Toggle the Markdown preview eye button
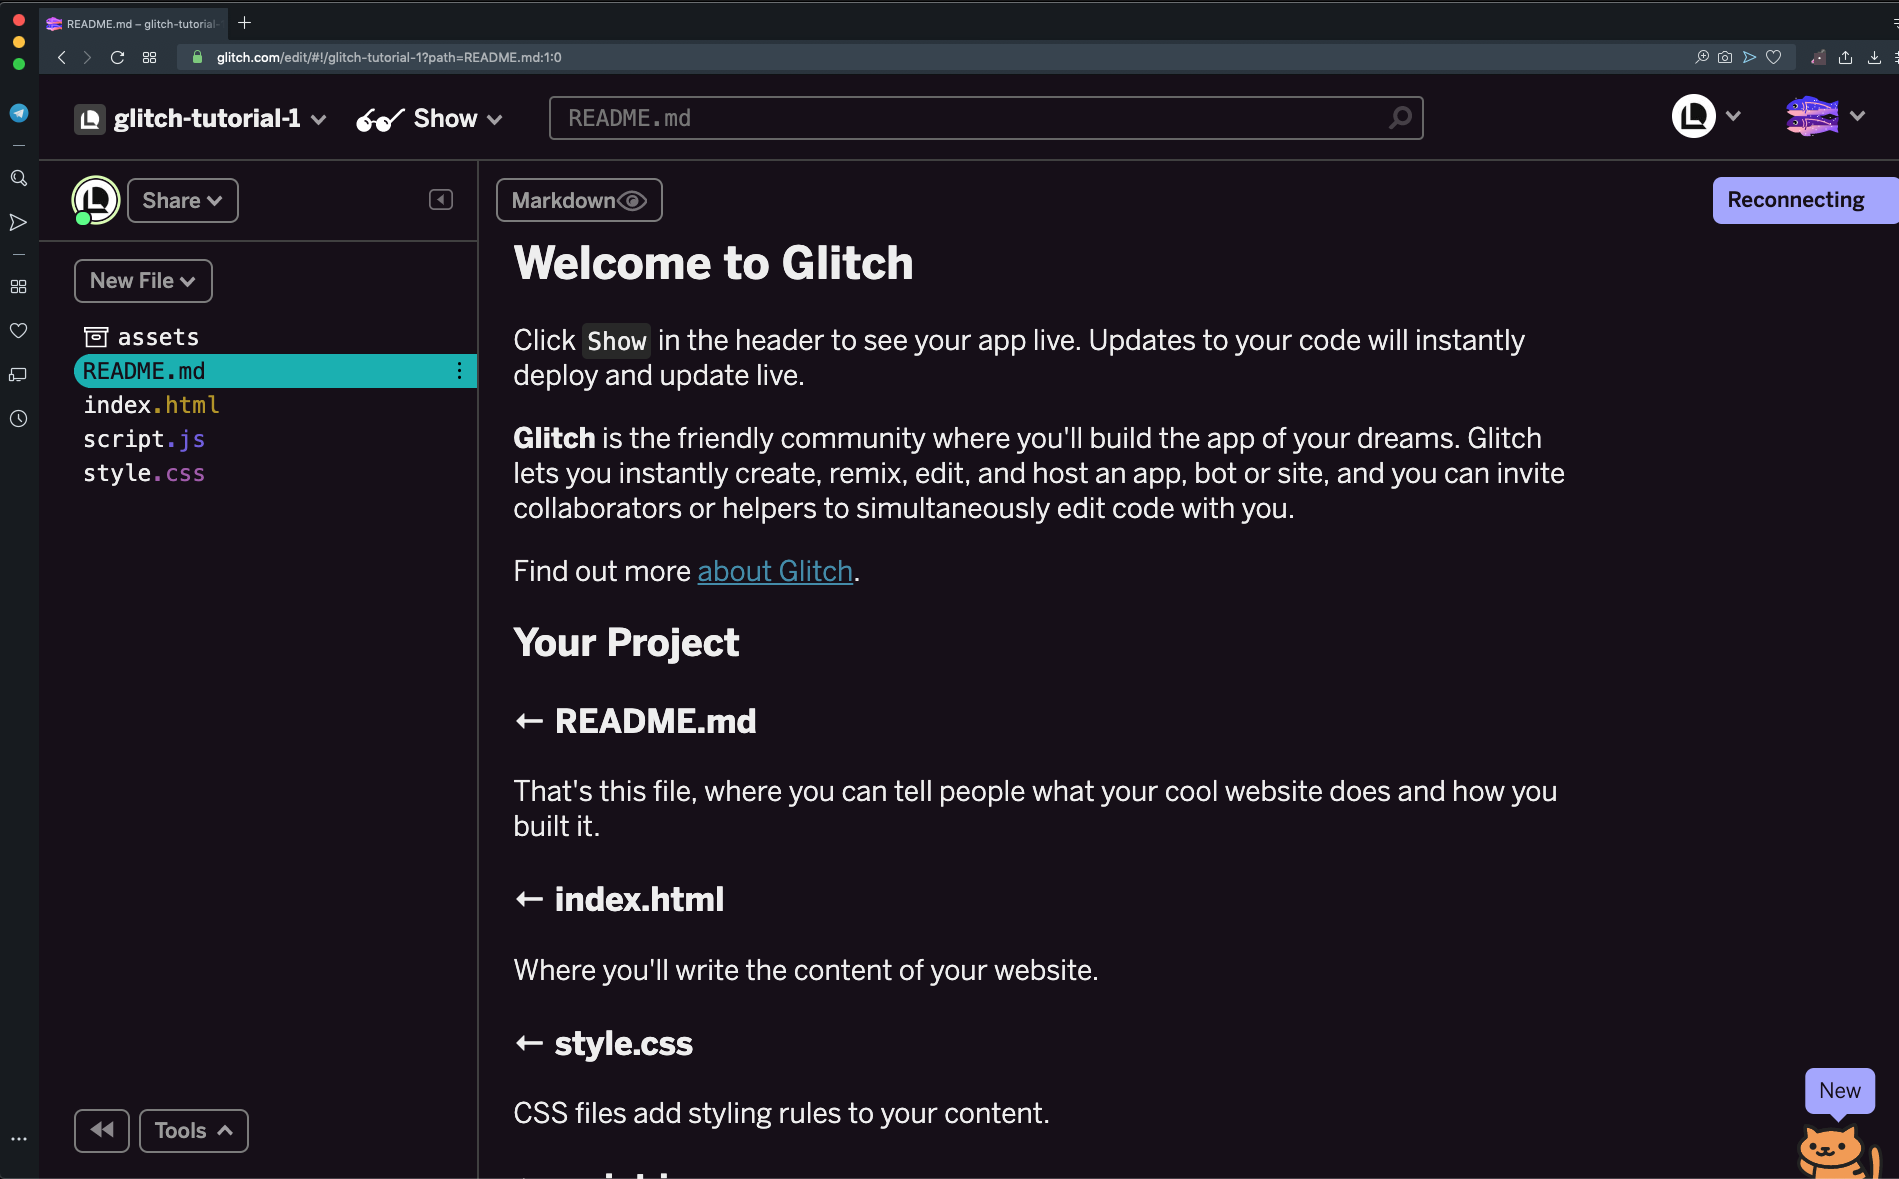The width and height of the screenshot is (1899, 1179). click(579, 200)
